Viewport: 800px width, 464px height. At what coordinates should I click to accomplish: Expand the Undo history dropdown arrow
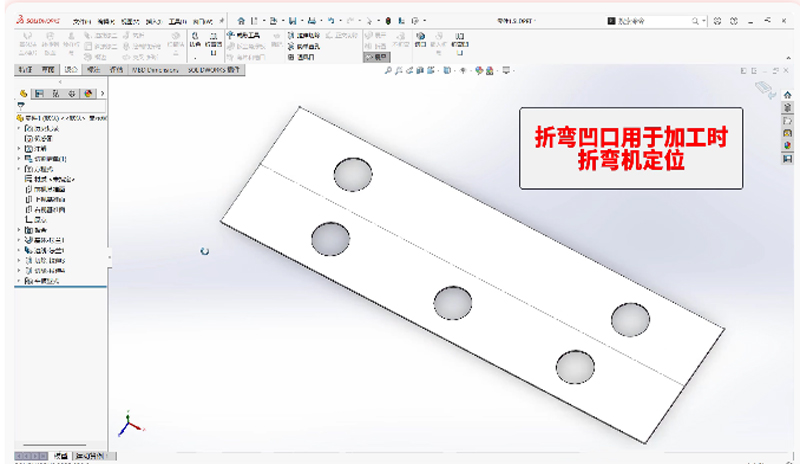click(340, 21)
